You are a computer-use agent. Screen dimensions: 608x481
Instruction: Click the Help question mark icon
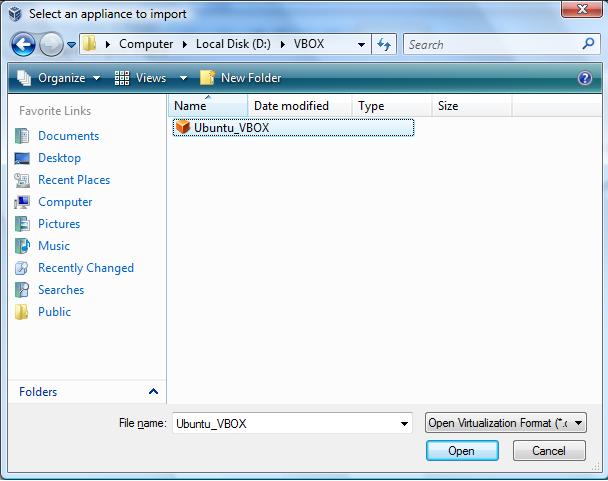coord(585,78)
